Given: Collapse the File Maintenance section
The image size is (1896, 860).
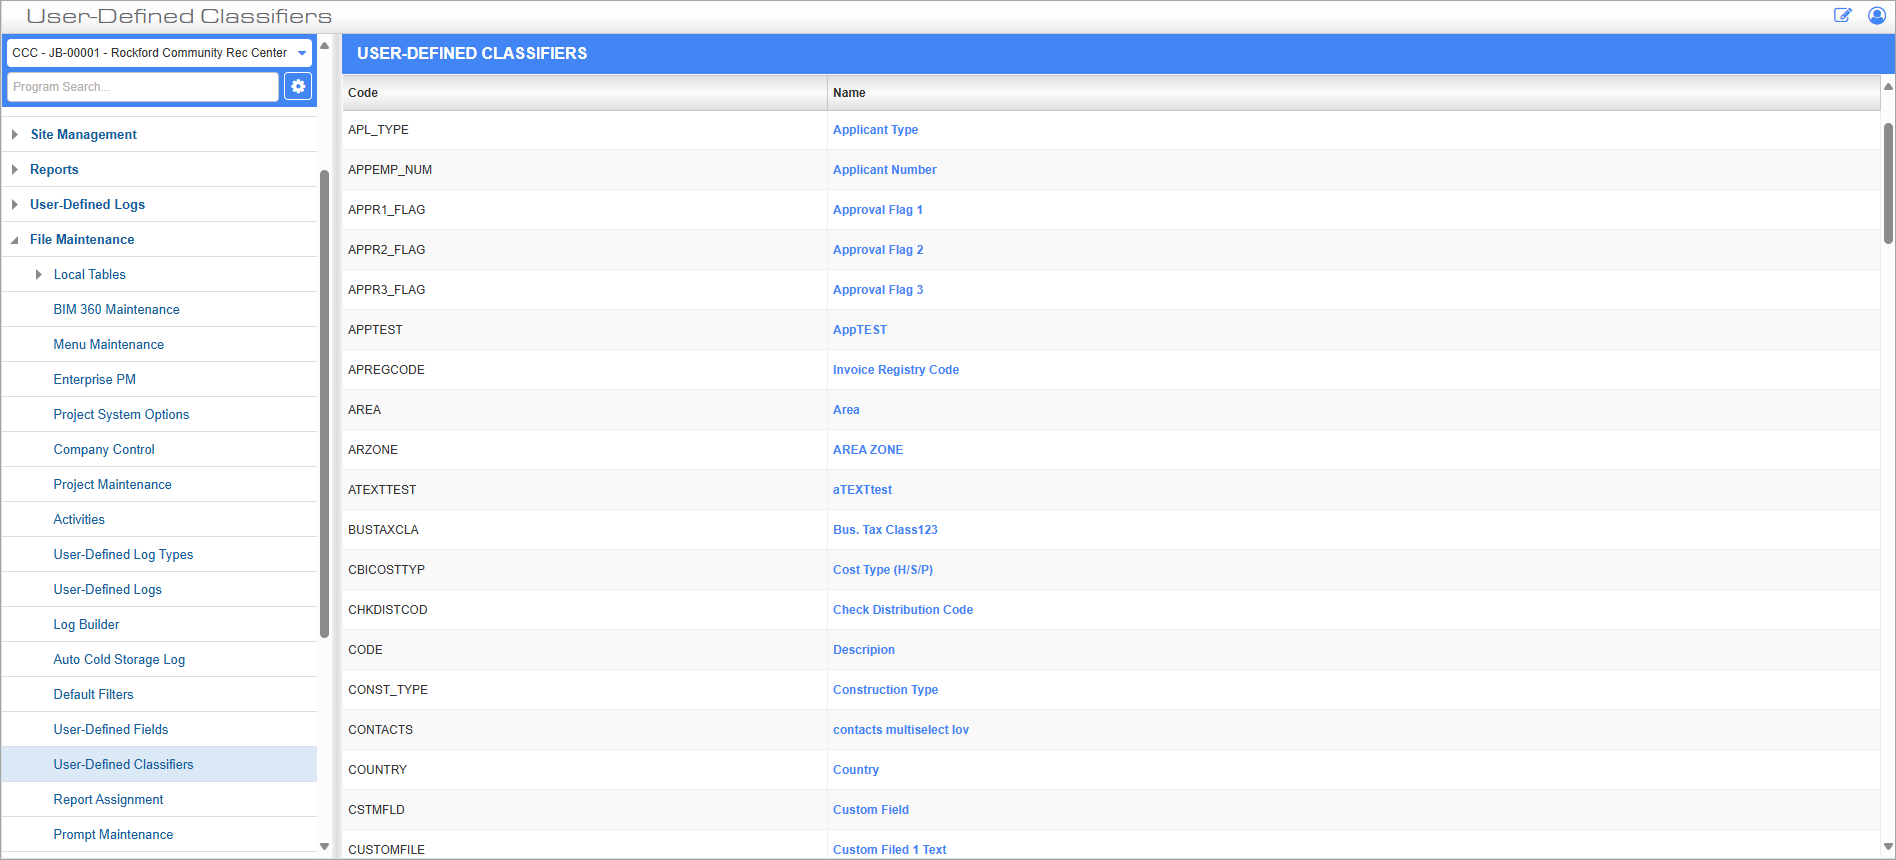Looking at the screenshot, I should coord(14,240).
